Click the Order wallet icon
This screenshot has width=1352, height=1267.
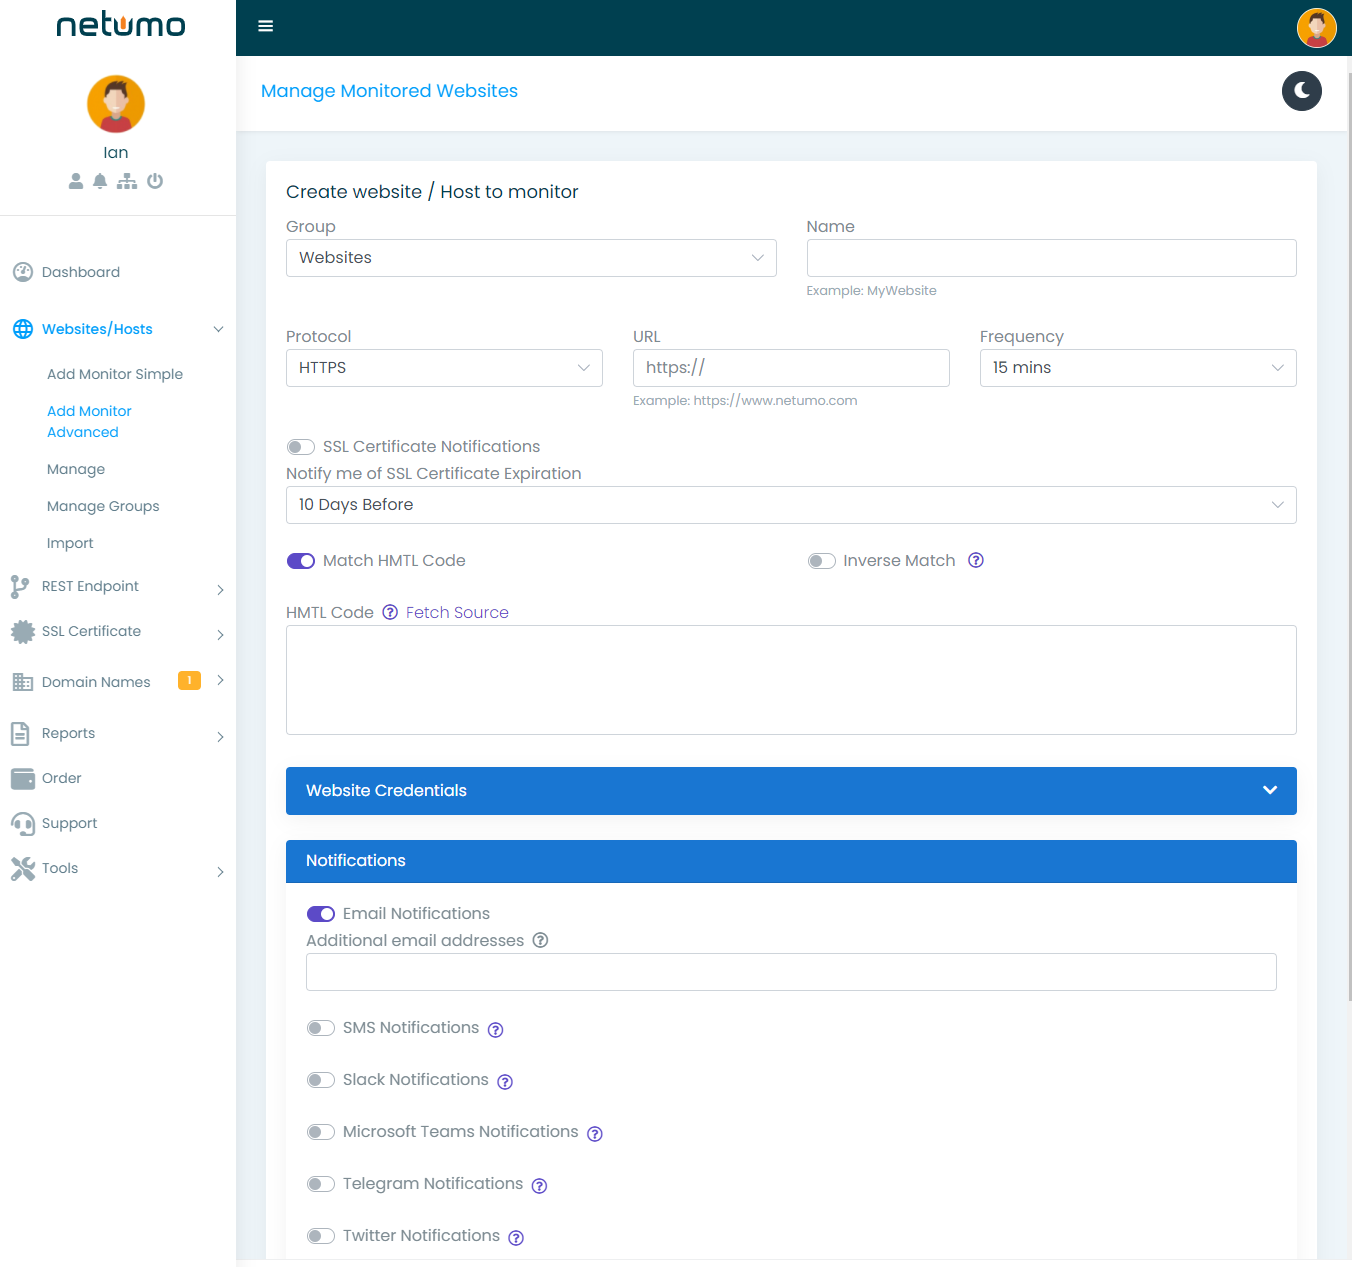(23, 778)
